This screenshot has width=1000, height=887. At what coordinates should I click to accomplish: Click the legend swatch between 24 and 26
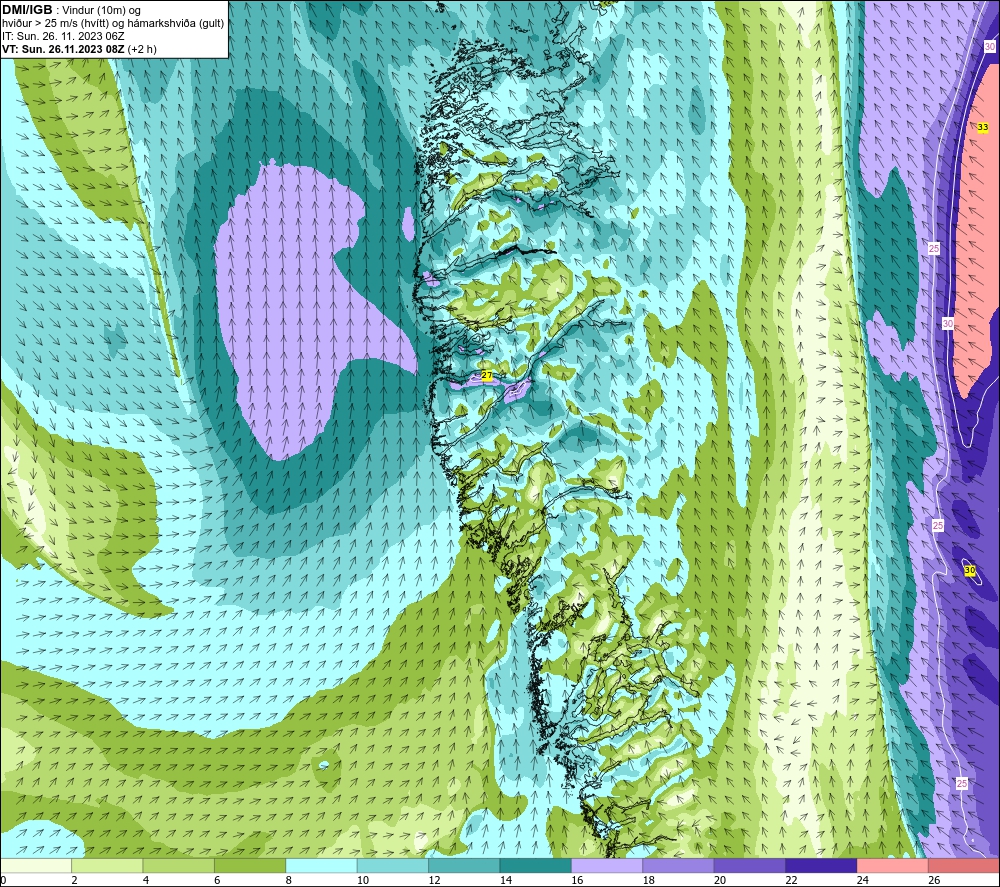pyautogui.click(x=893, y=865)
